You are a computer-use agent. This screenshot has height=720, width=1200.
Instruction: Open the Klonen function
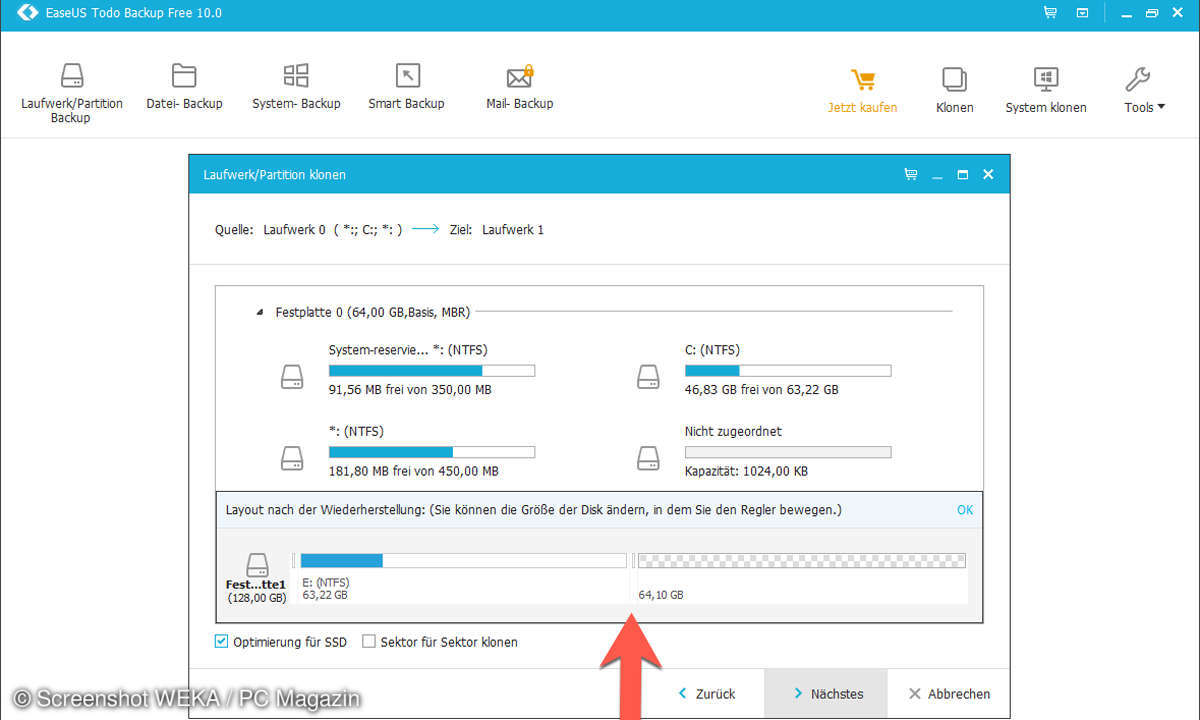(954, 91)
